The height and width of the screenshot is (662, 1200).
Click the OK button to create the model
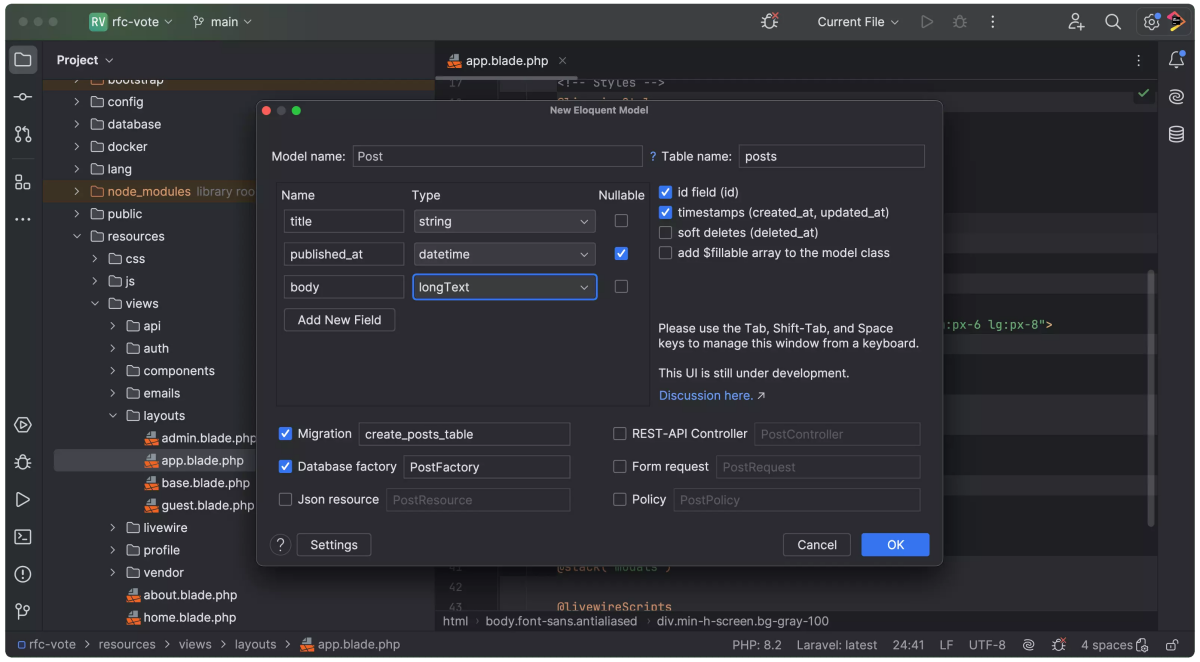coord(895,544)
